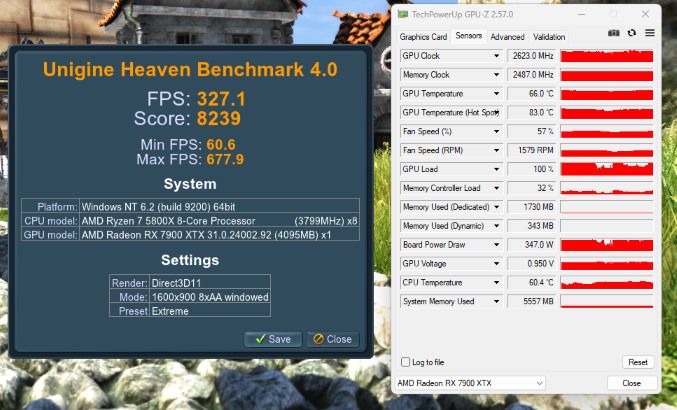
Task: Click the GPU-Z screenshot camera icon
Action: click(x=614, y=33)
